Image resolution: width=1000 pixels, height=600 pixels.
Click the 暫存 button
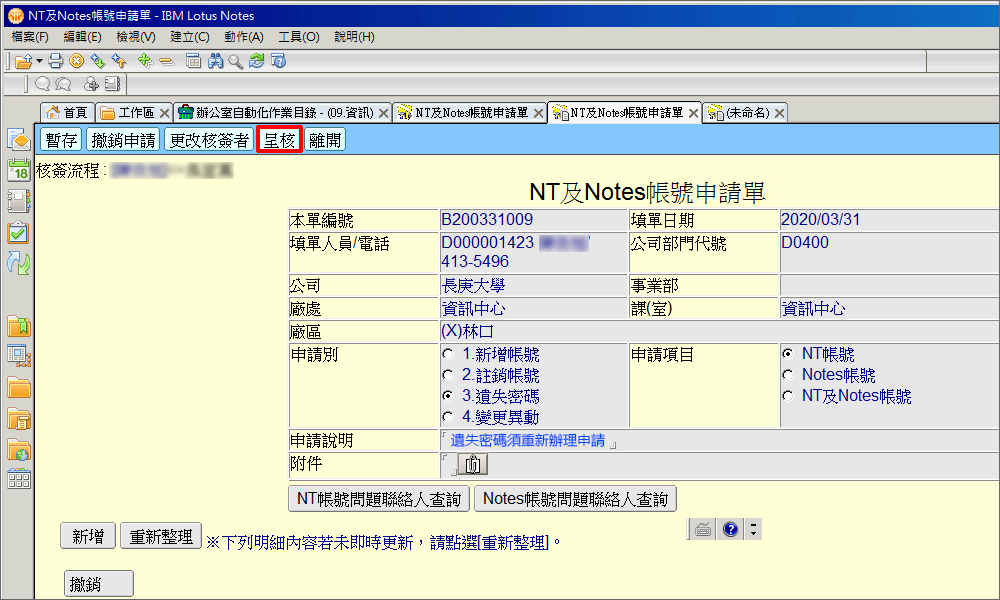click(61, 140)
